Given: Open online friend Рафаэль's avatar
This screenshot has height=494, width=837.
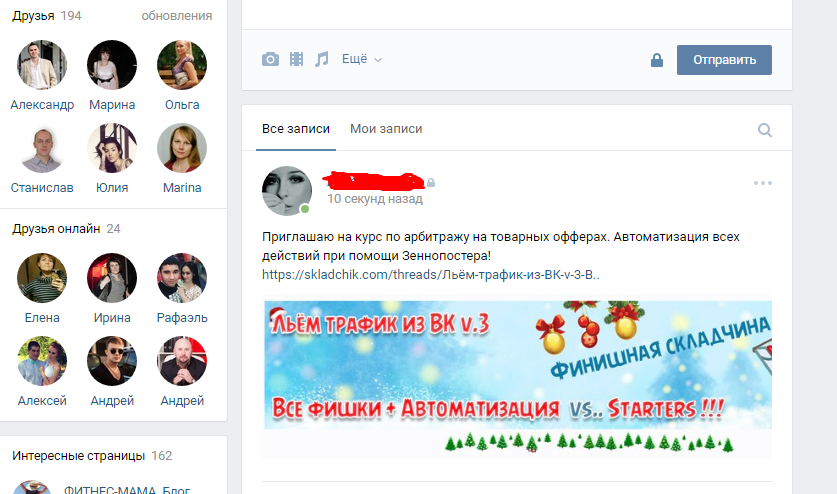Looking at the screenshot, I should [182, 278].
